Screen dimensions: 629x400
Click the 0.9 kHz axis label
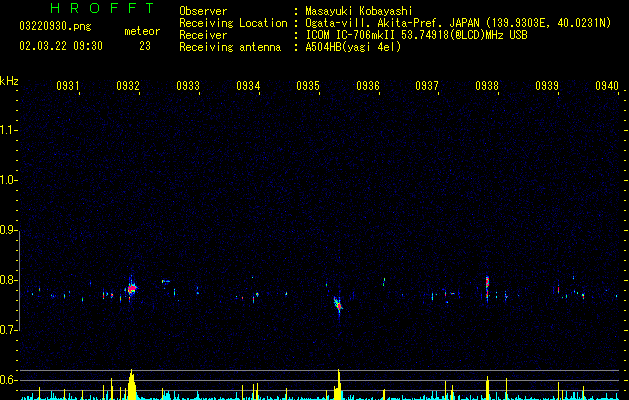8,230
